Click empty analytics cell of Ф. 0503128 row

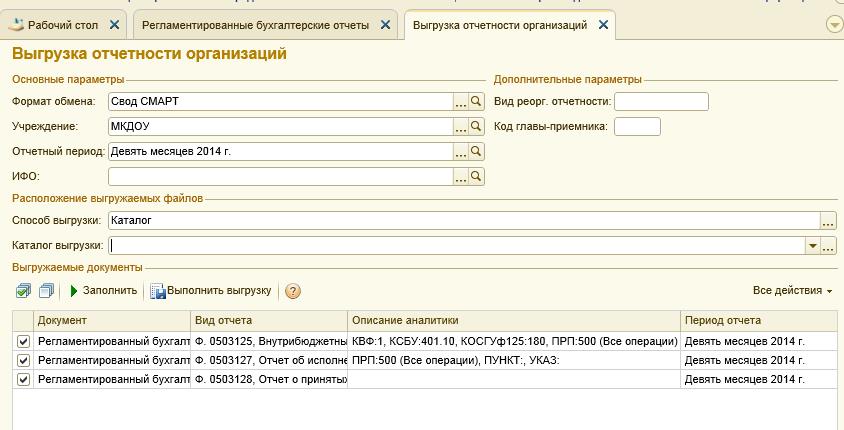(x=514, y=379)
